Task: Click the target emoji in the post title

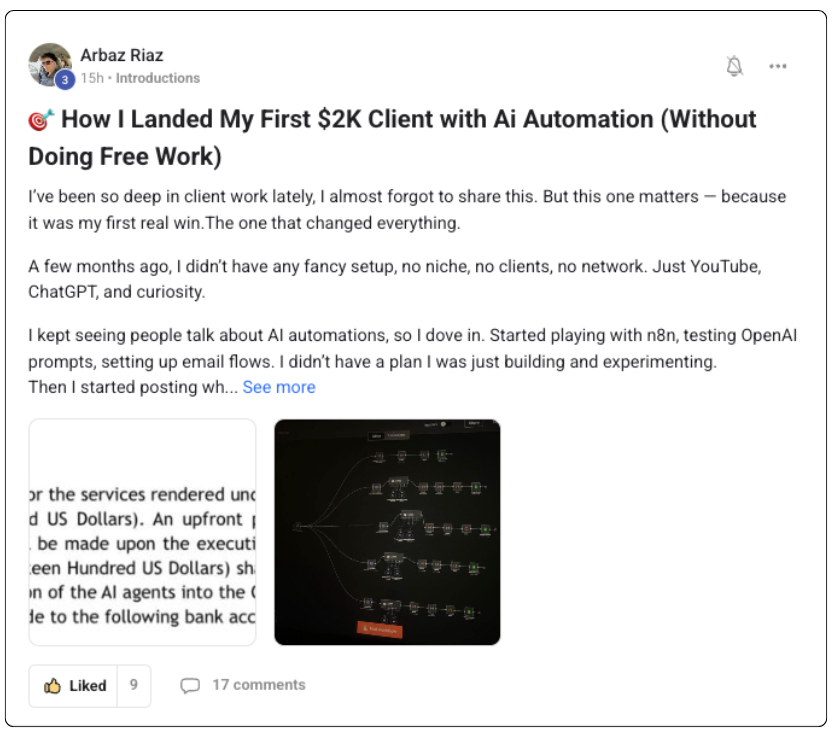Action: (x=41, y=121)
